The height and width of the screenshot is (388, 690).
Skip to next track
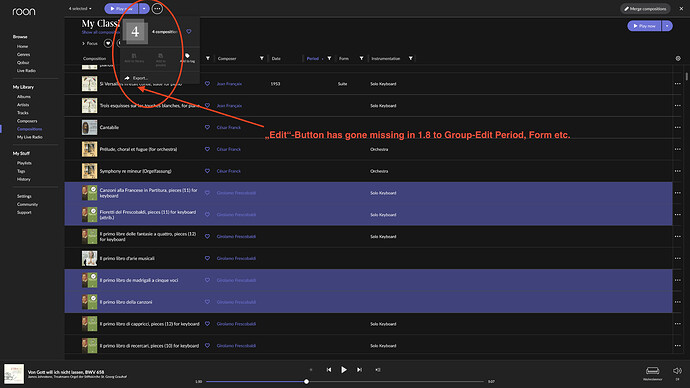click(359, 370)
